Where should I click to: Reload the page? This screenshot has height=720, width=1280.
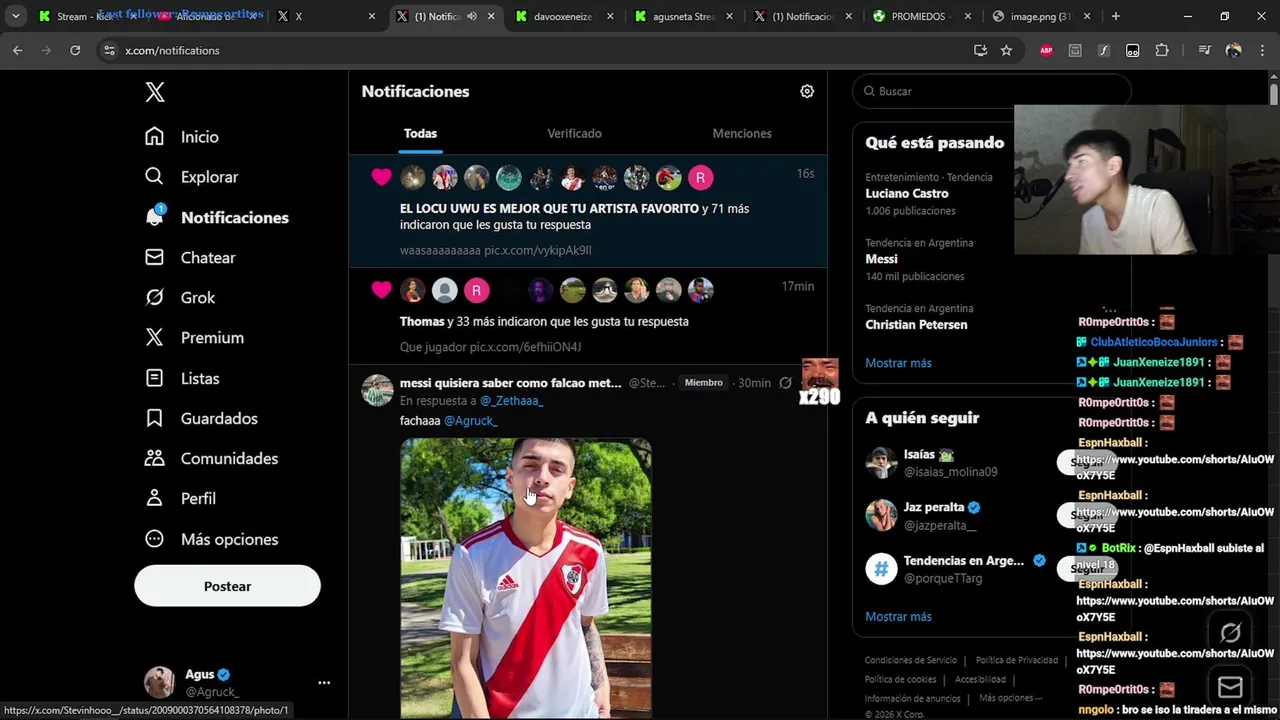pyautogui.click(x=75, y=50)
